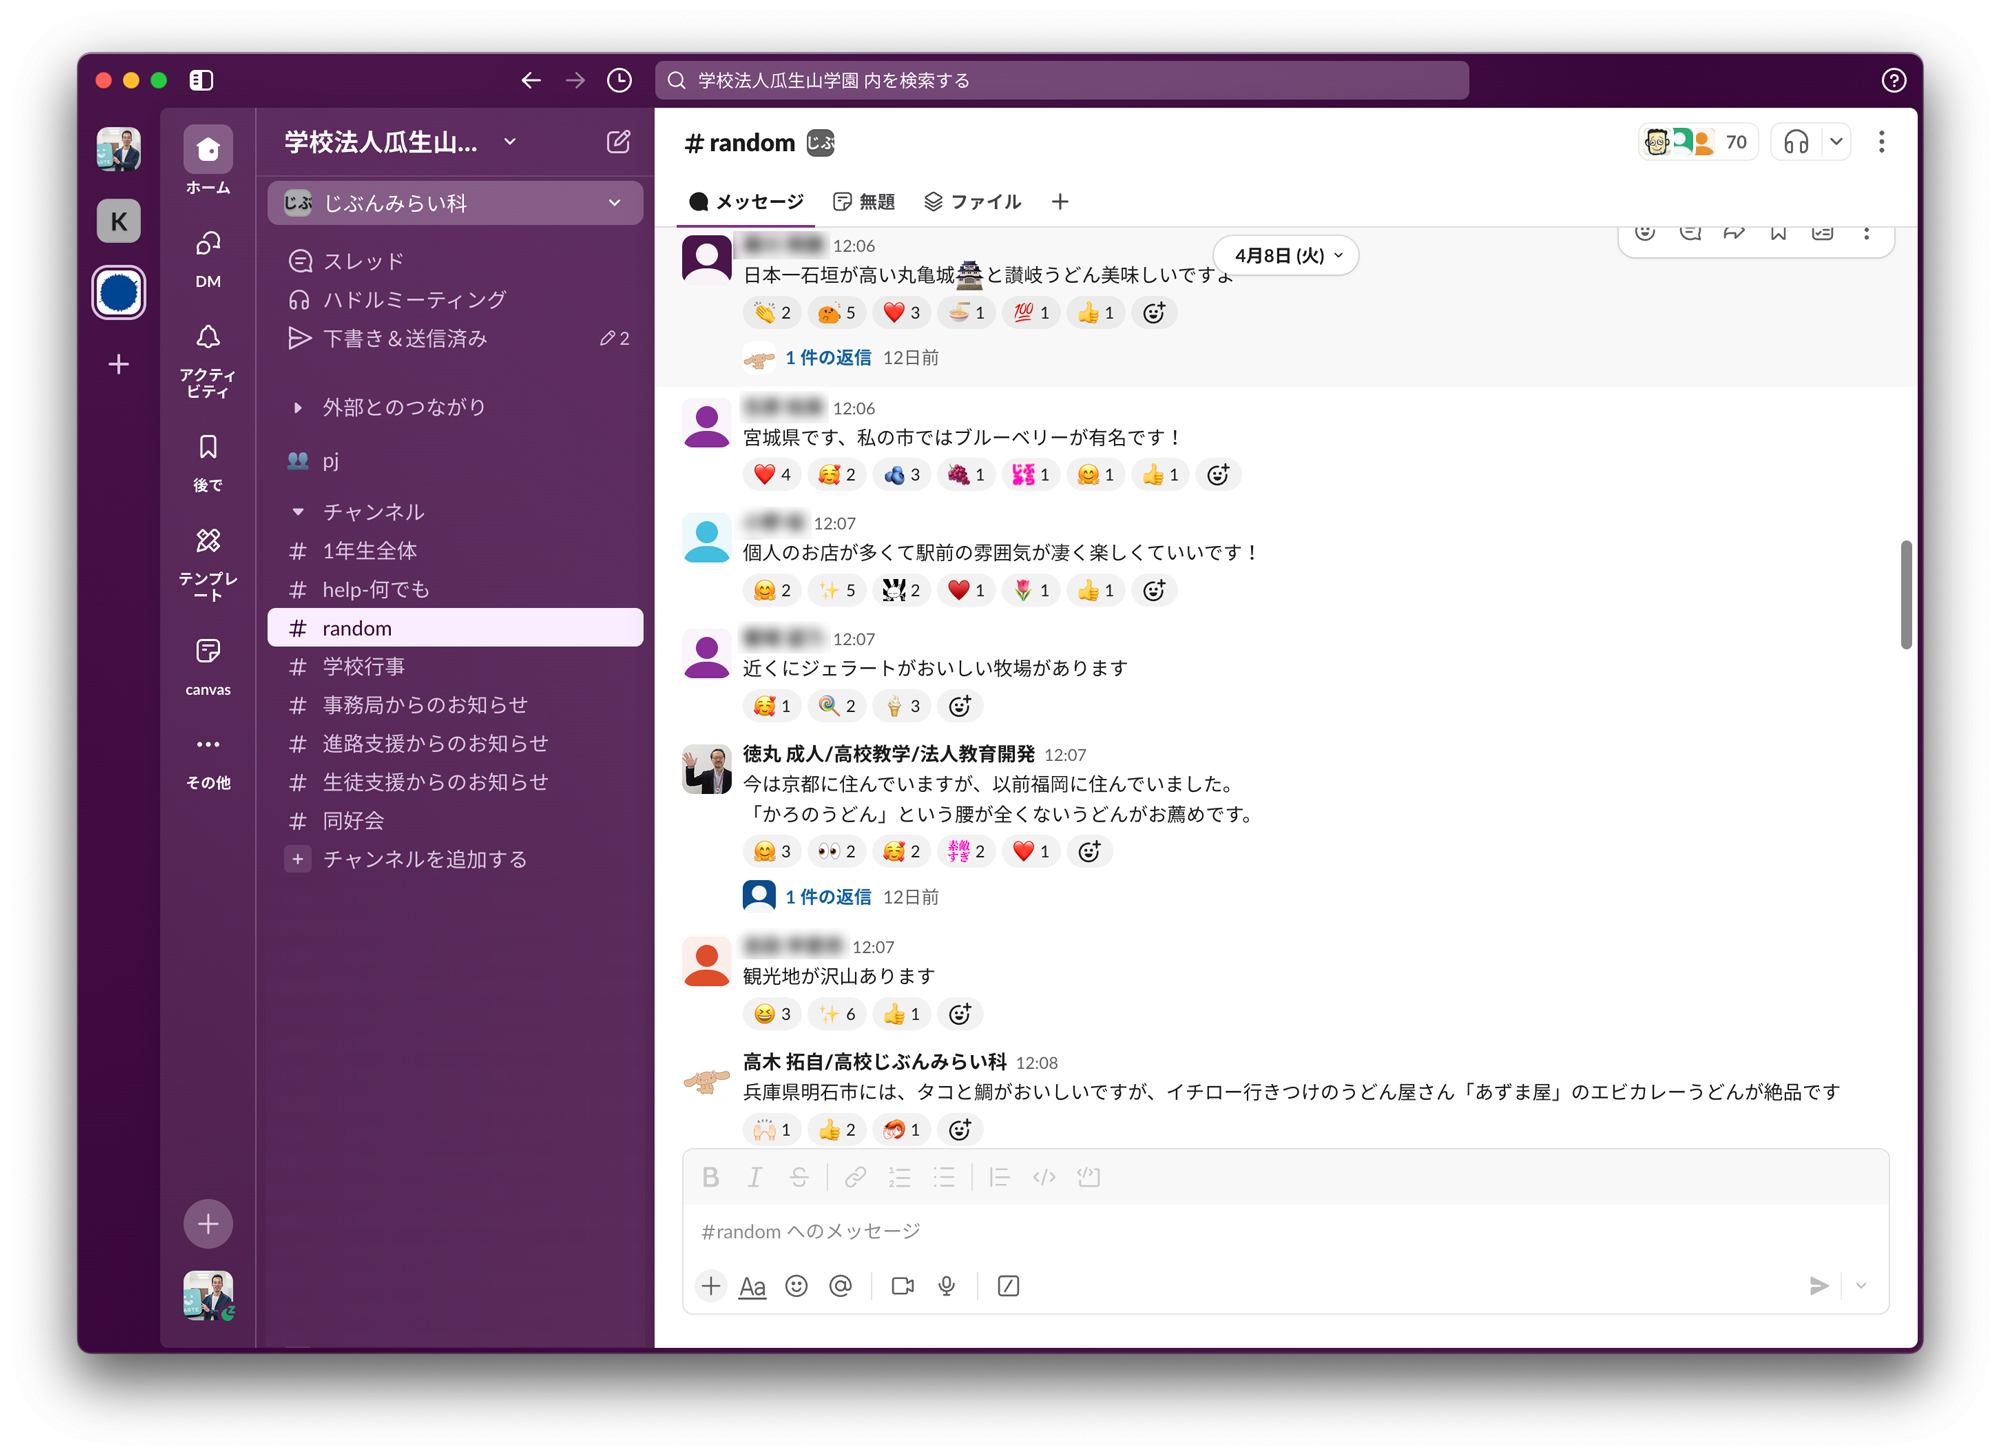Toggle the blueberry reaction with count 3

coord(902,475)
